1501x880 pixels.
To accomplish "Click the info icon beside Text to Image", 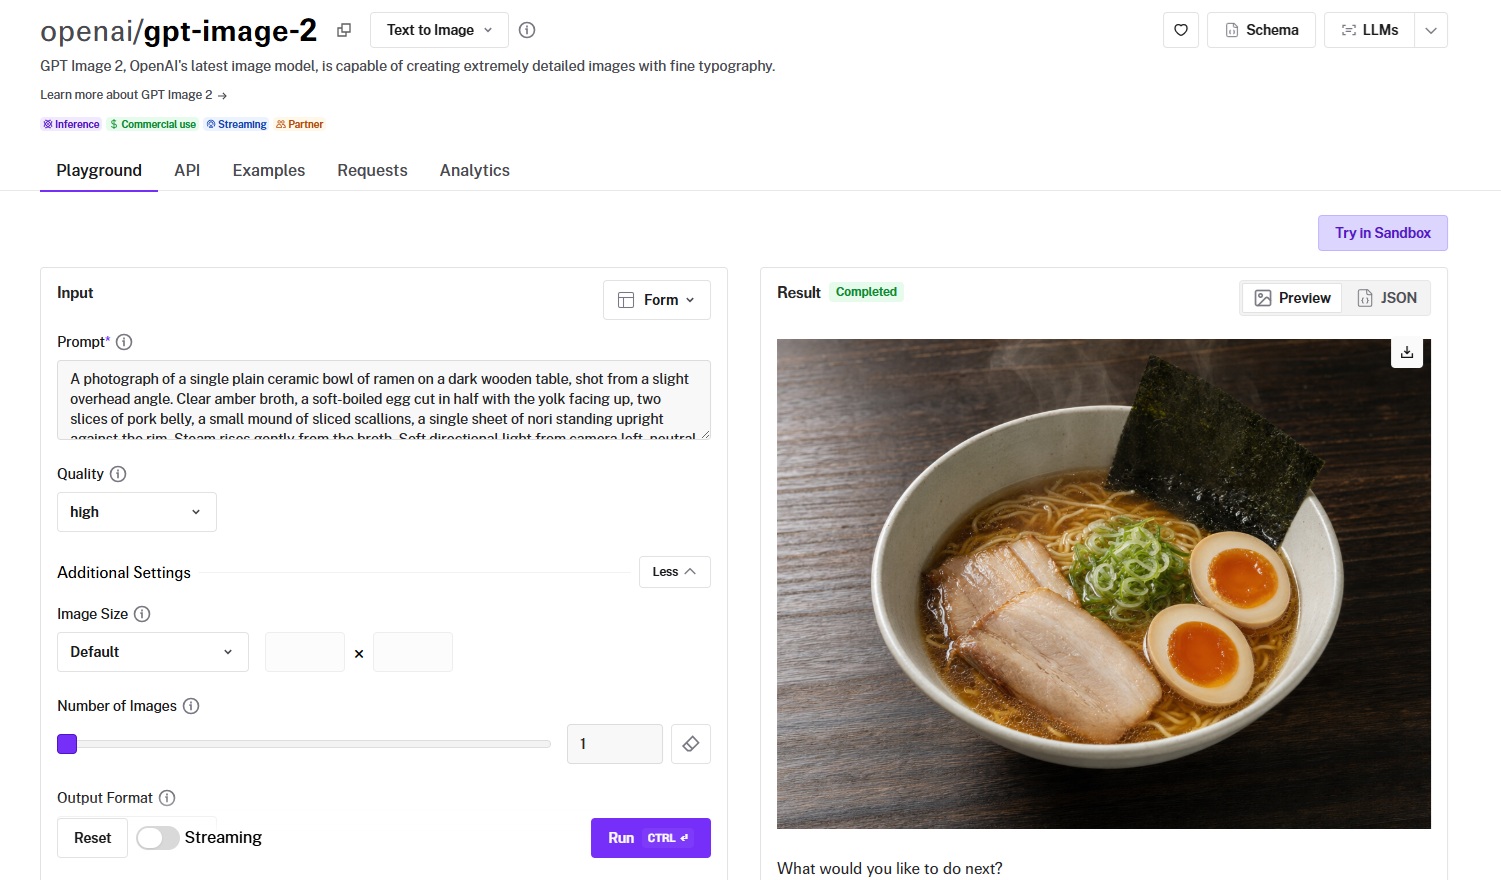I will (x=527, y=30).
